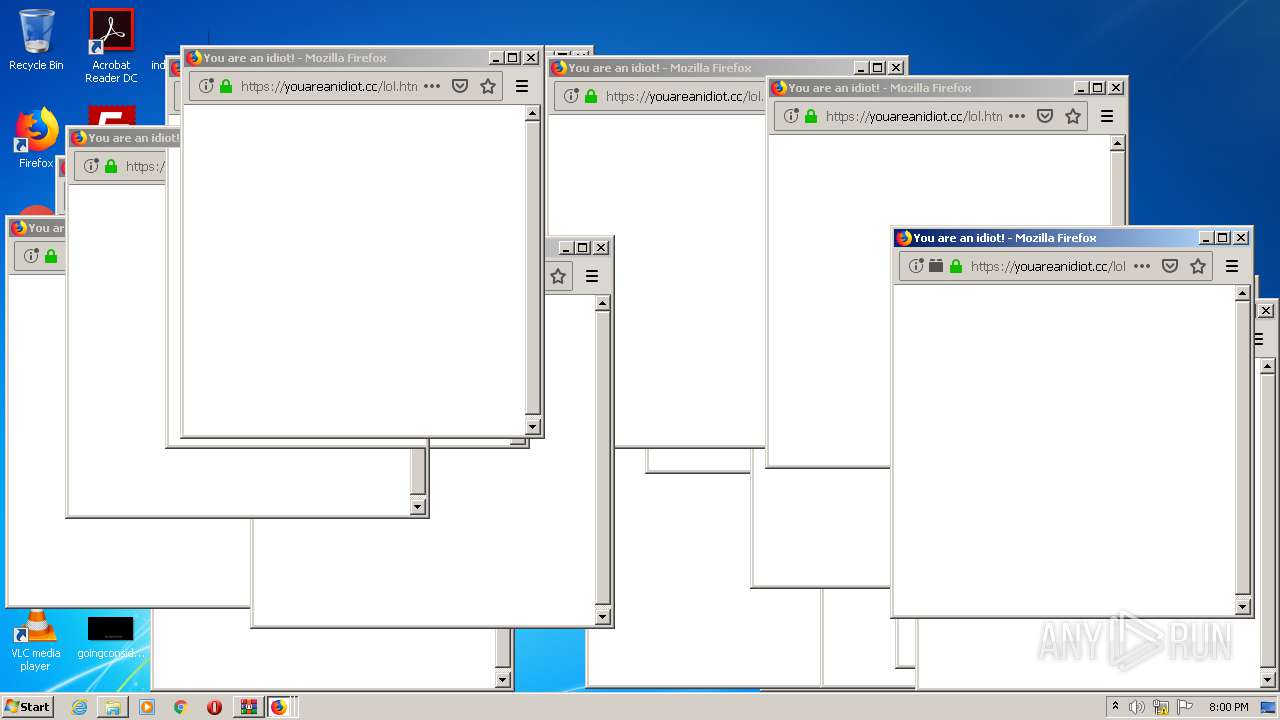Click the vertical scrollbar track of the active window
This screenshot has height=720, width=1280.
(1243, 450)
